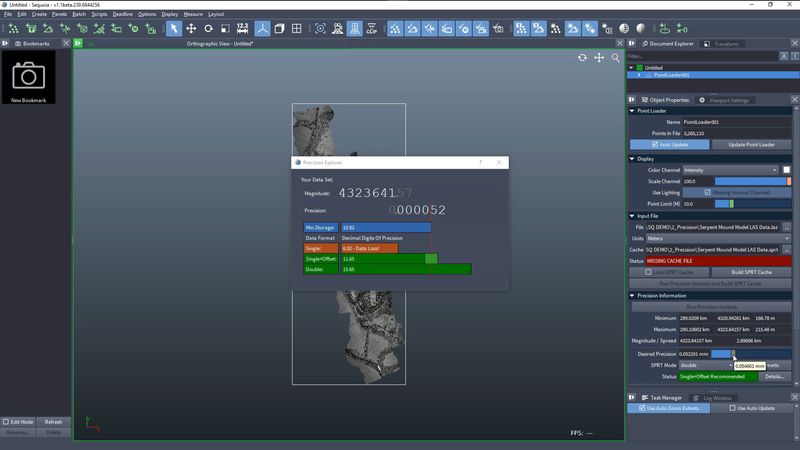Click the help question mark in Precision Explorer

coord(482,162)
